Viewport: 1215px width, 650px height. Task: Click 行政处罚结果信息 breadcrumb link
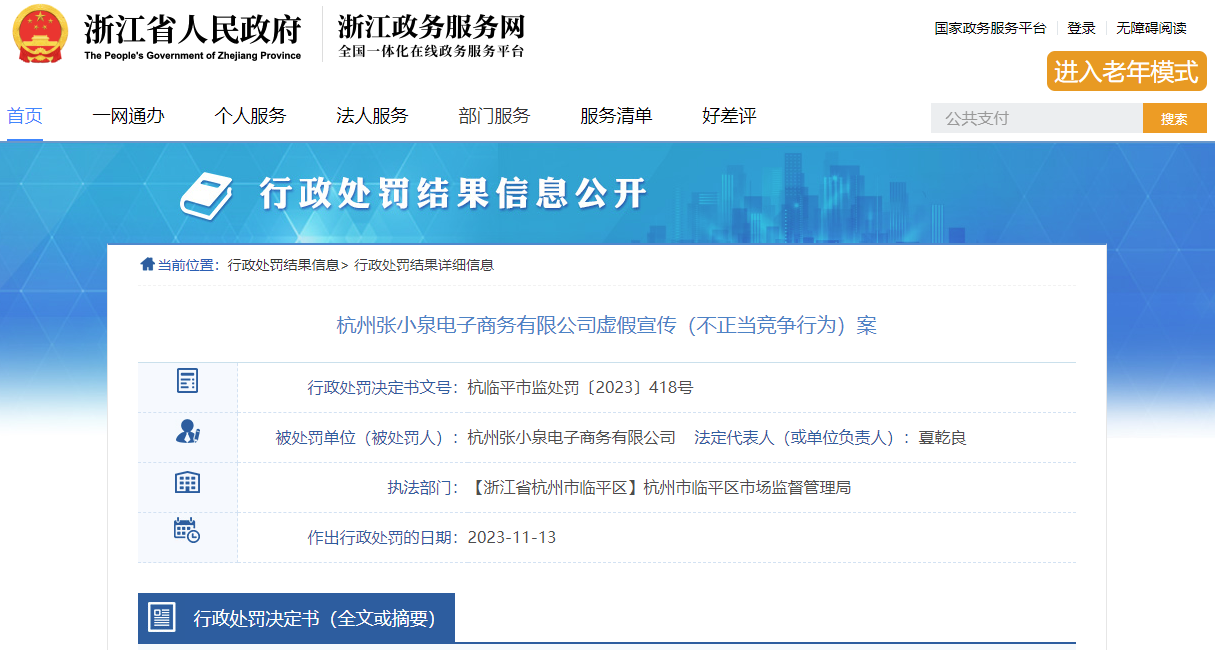(284, 265)
